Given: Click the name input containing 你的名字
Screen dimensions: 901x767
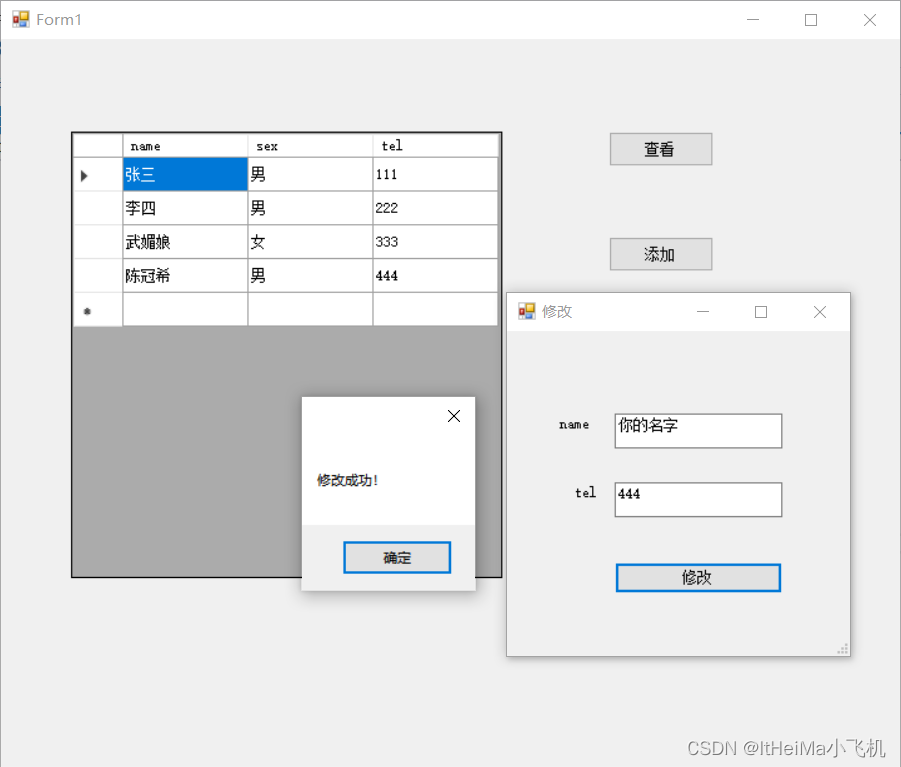Looking at the screenshot, I should click(x=697, y=430).
